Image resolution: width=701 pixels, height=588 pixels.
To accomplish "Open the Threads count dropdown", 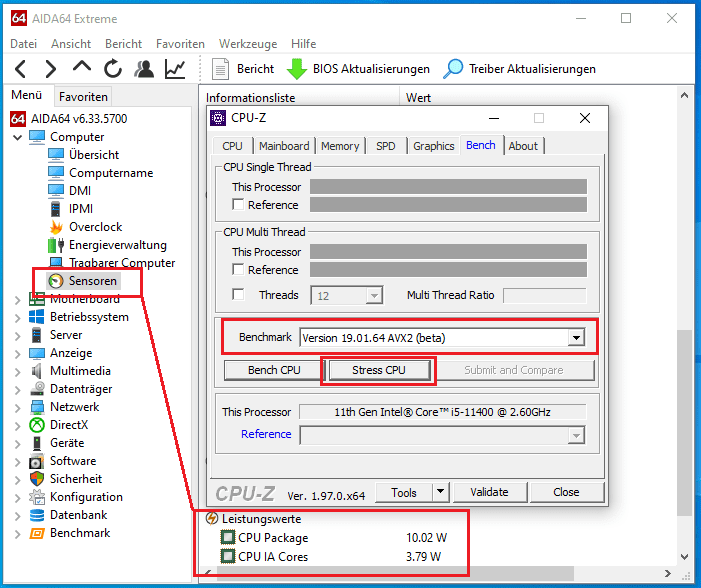I will point(374,296).
